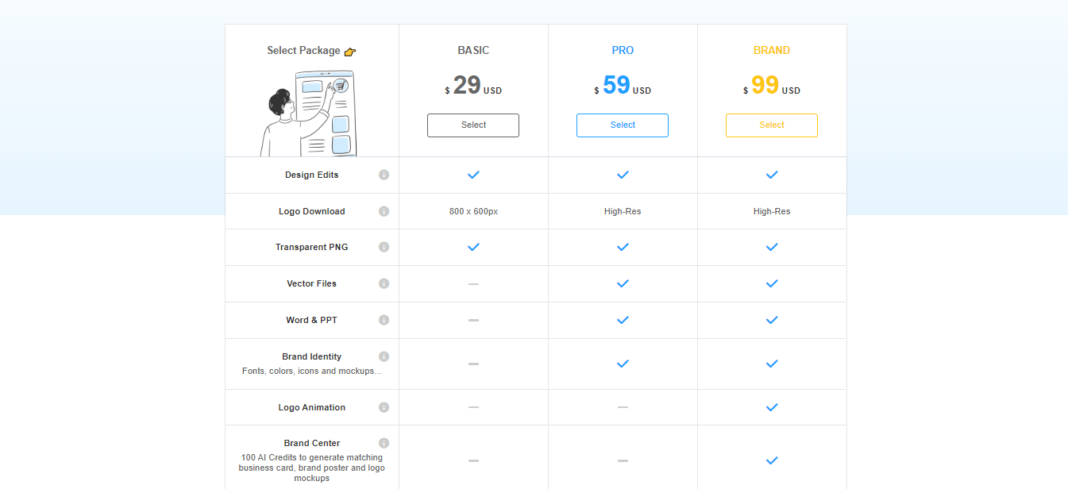The image size is (1068, 489).
Task: Select the PRO package button
Action: point(622,125)
